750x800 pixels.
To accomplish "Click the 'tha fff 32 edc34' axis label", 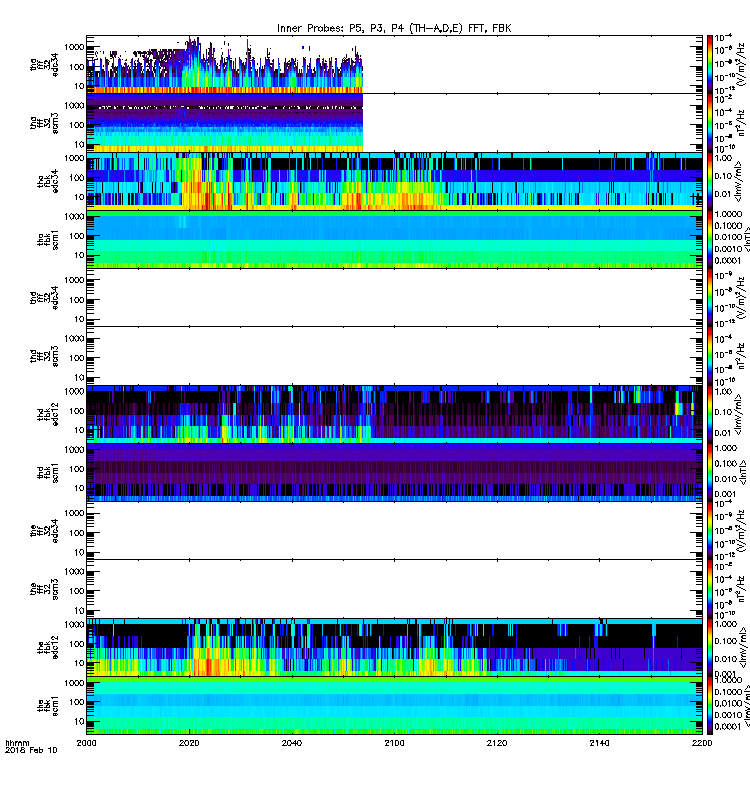I will [44, 65].
